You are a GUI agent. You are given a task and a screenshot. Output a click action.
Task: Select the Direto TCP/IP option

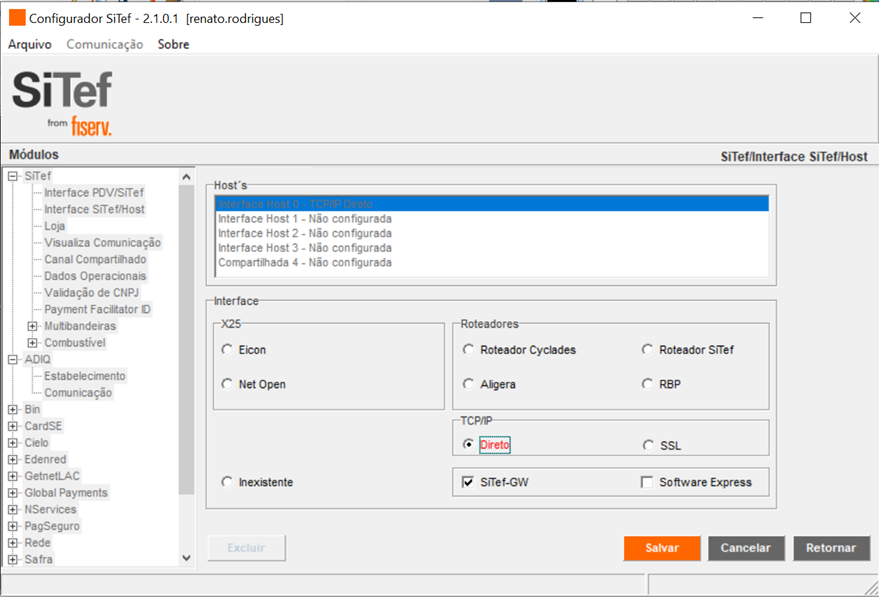(x=469, y=445)
